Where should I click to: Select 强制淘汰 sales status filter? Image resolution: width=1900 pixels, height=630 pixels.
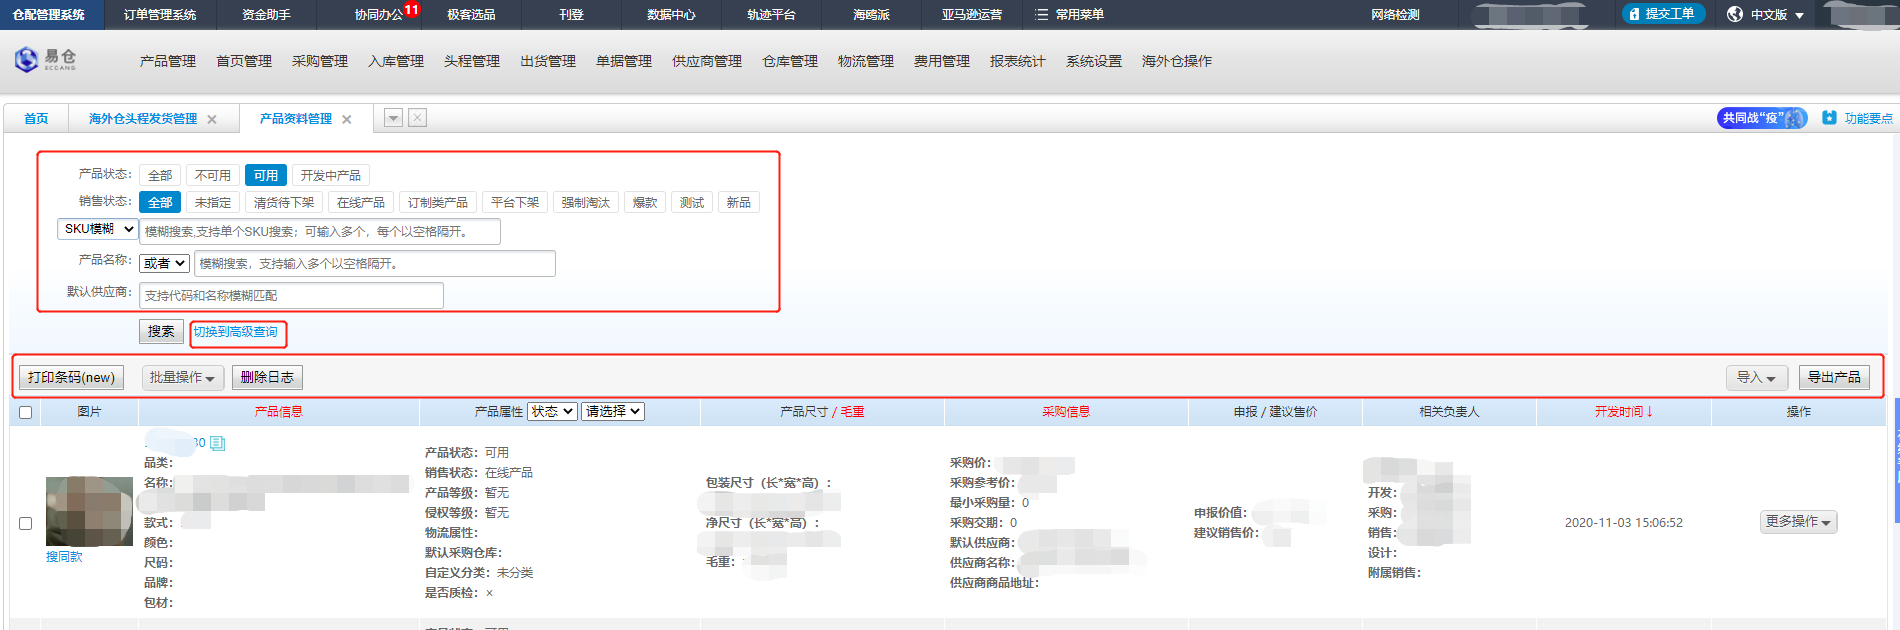click(586, 202)
